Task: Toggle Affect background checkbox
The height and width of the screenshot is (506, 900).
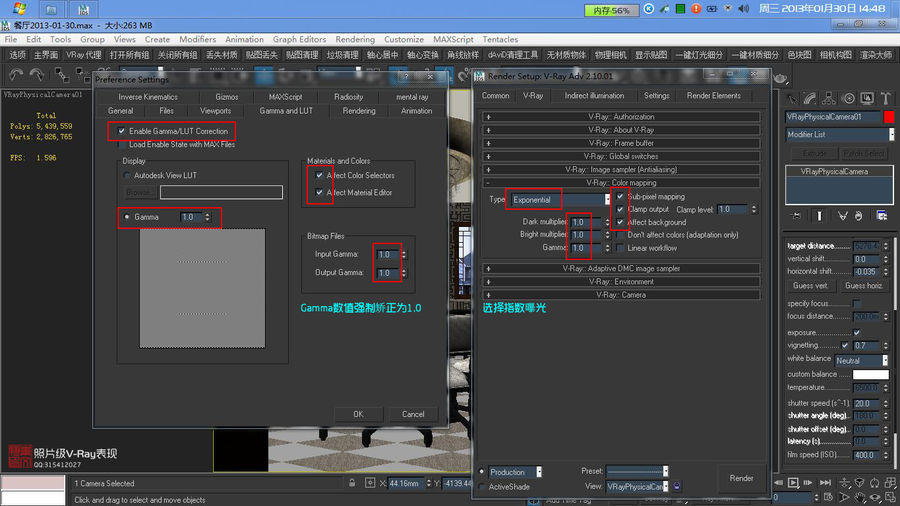Action: [x=620, y=222]
